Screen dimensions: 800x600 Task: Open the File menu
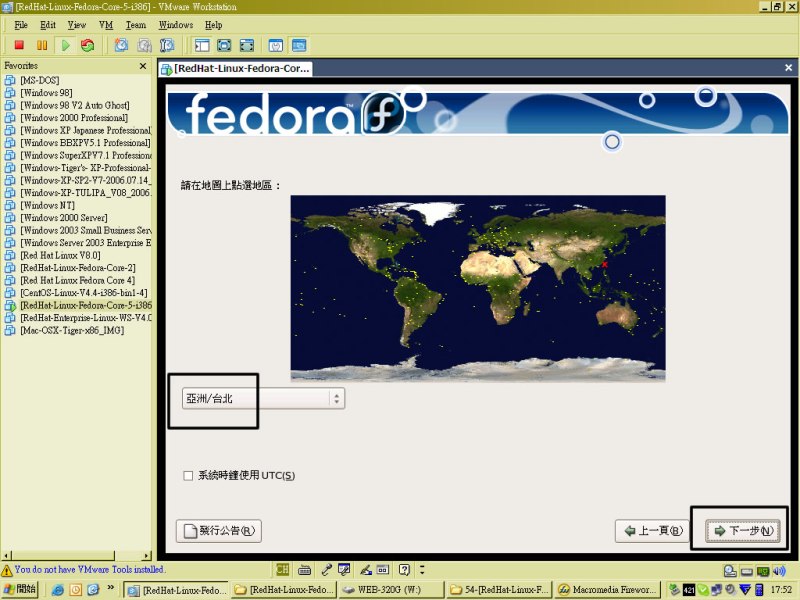tap(21, 25)
